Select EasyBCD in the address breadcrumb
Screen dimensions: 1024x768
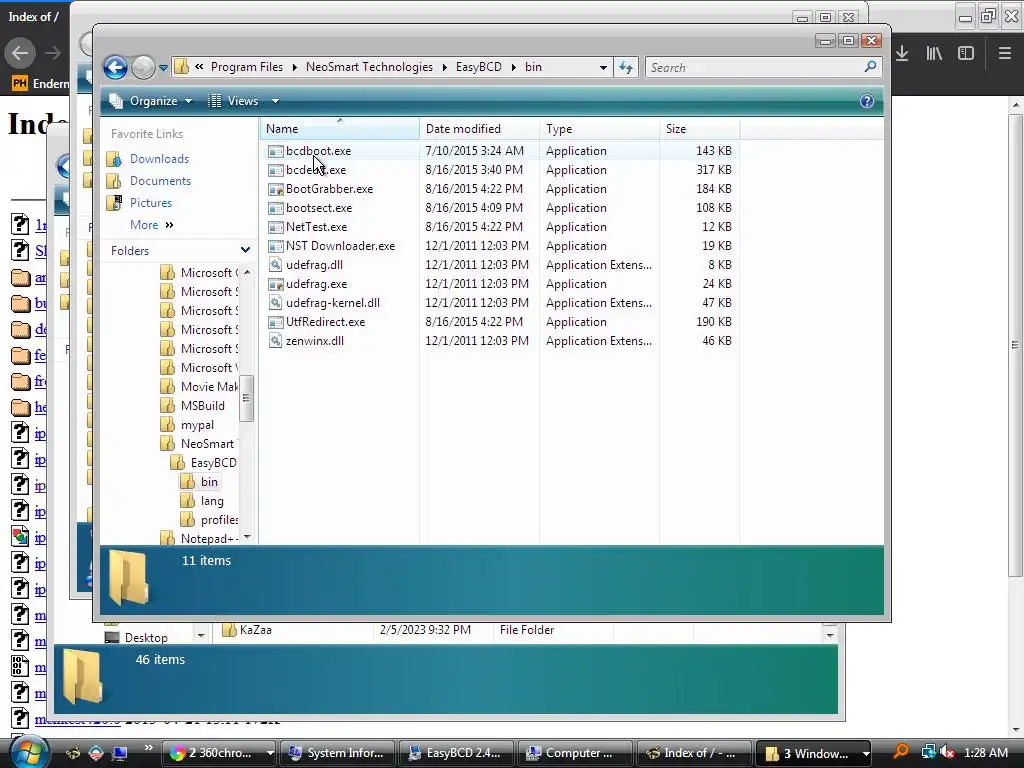tap(479, 67)
